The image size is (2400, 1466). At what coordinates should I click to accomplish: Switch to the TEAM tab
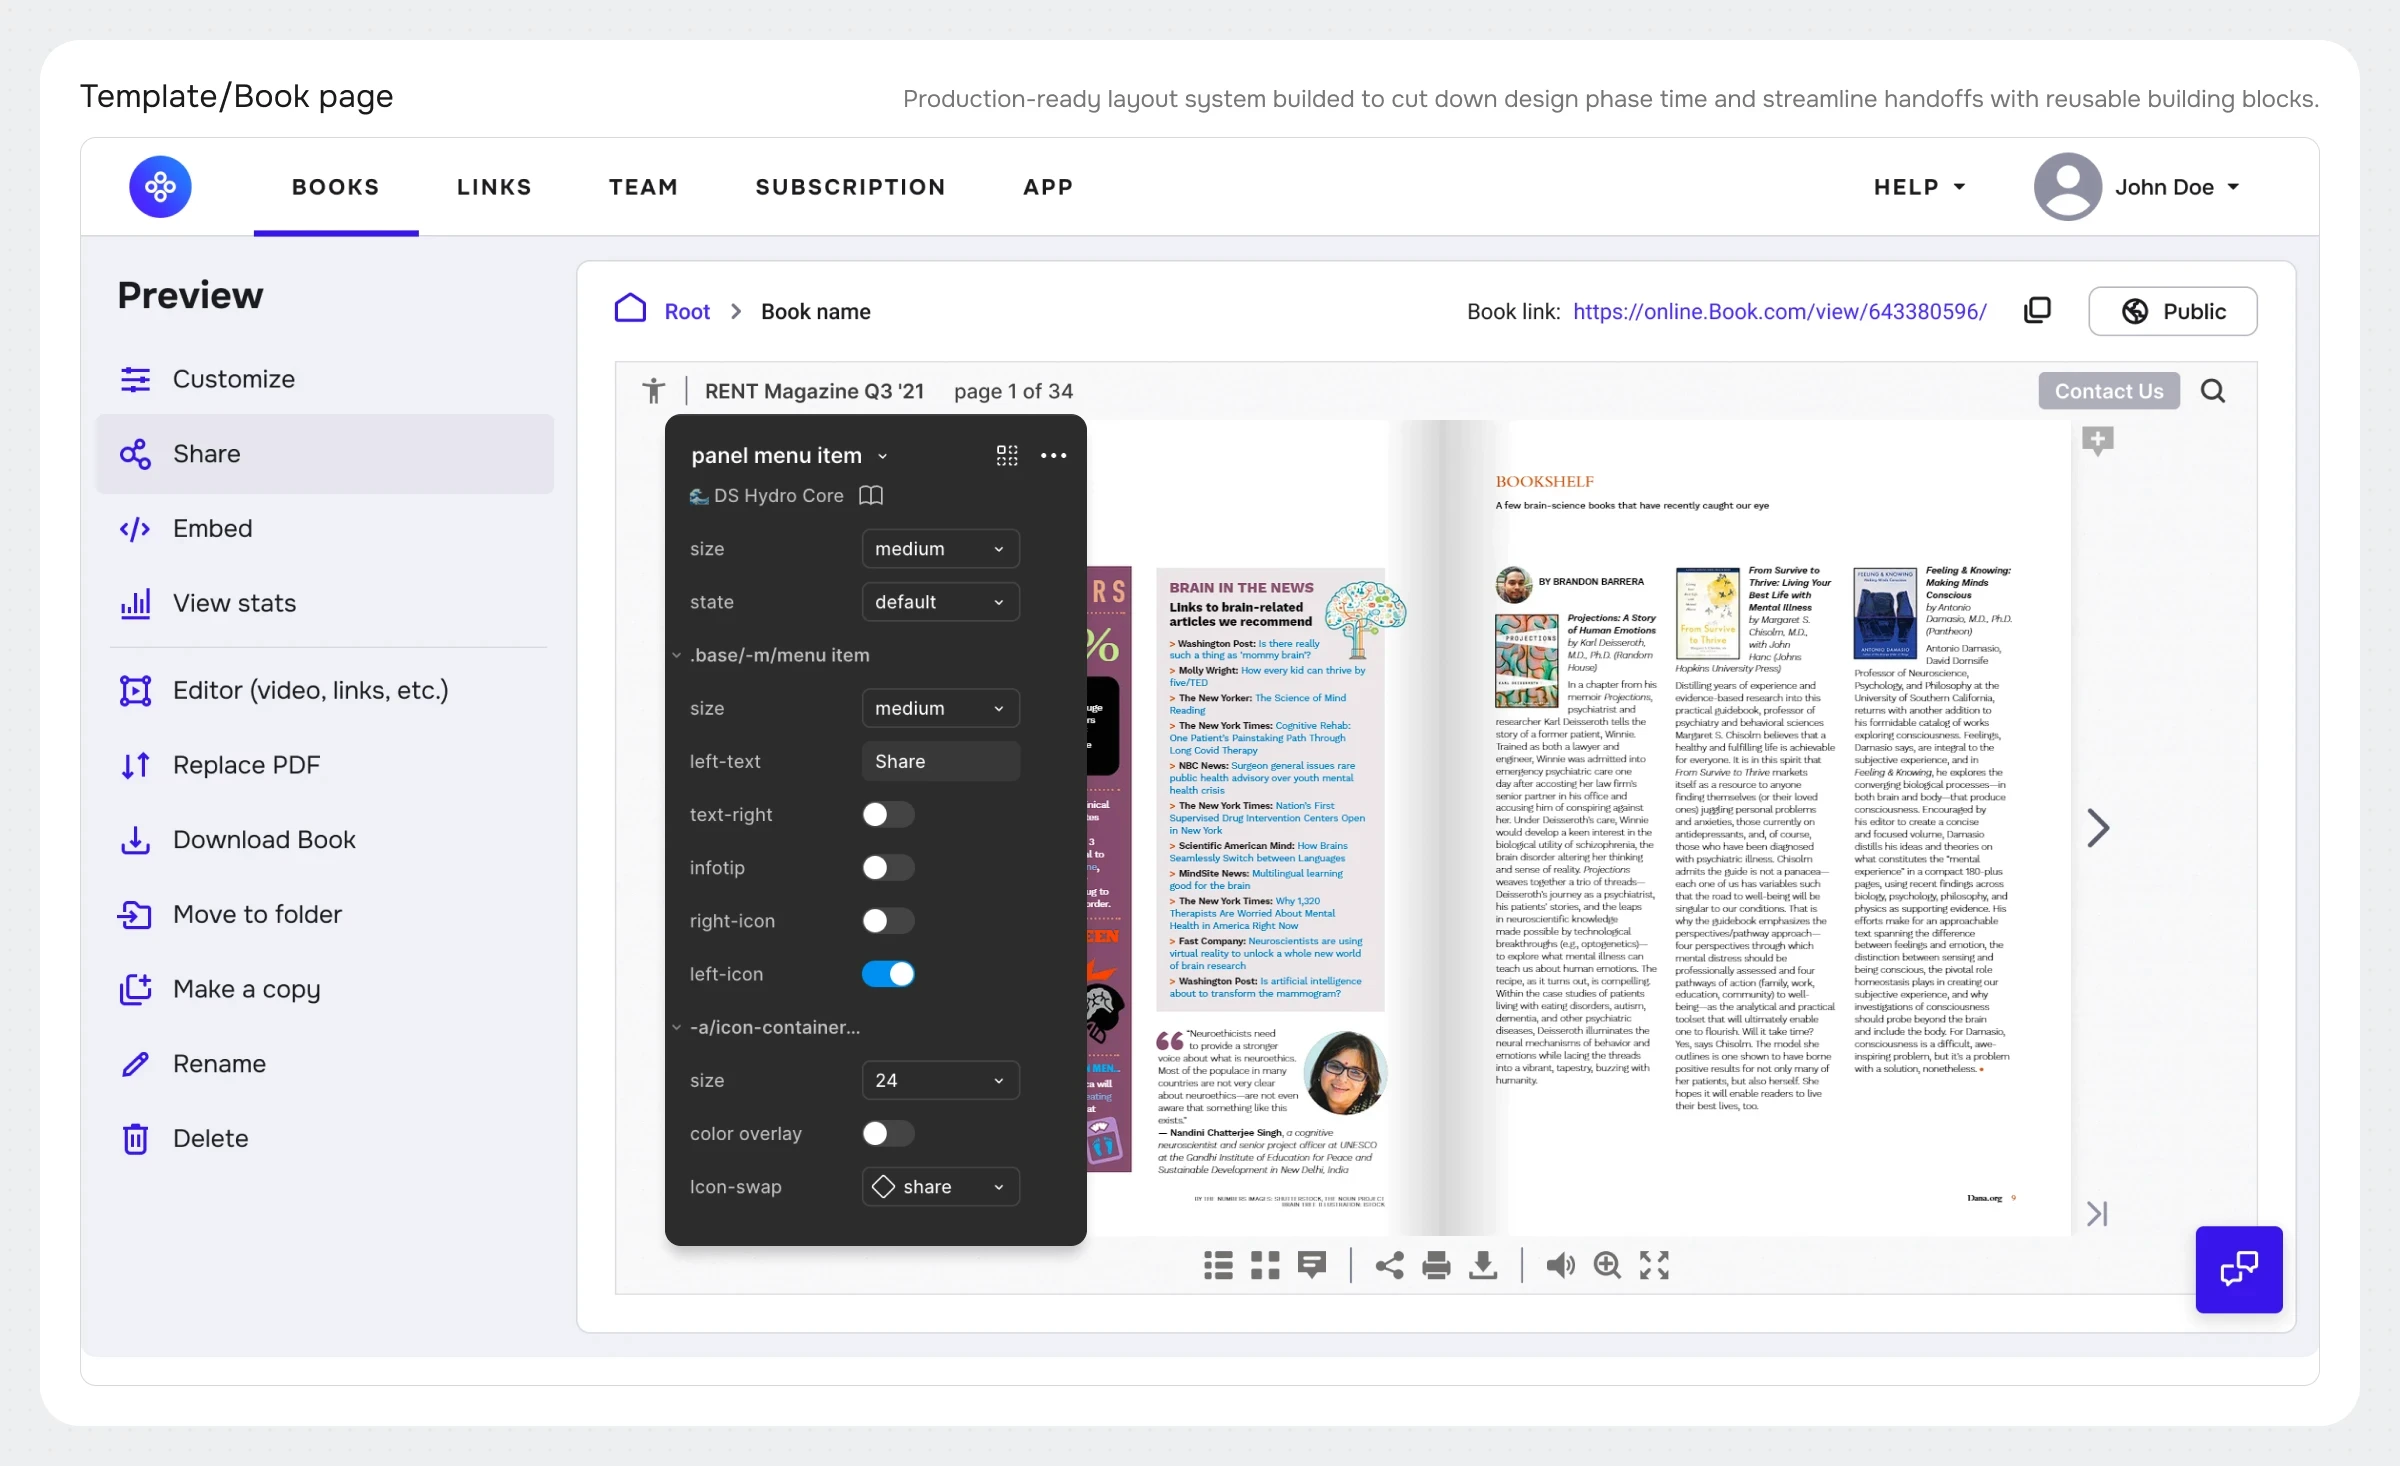(x=643, y=187)
